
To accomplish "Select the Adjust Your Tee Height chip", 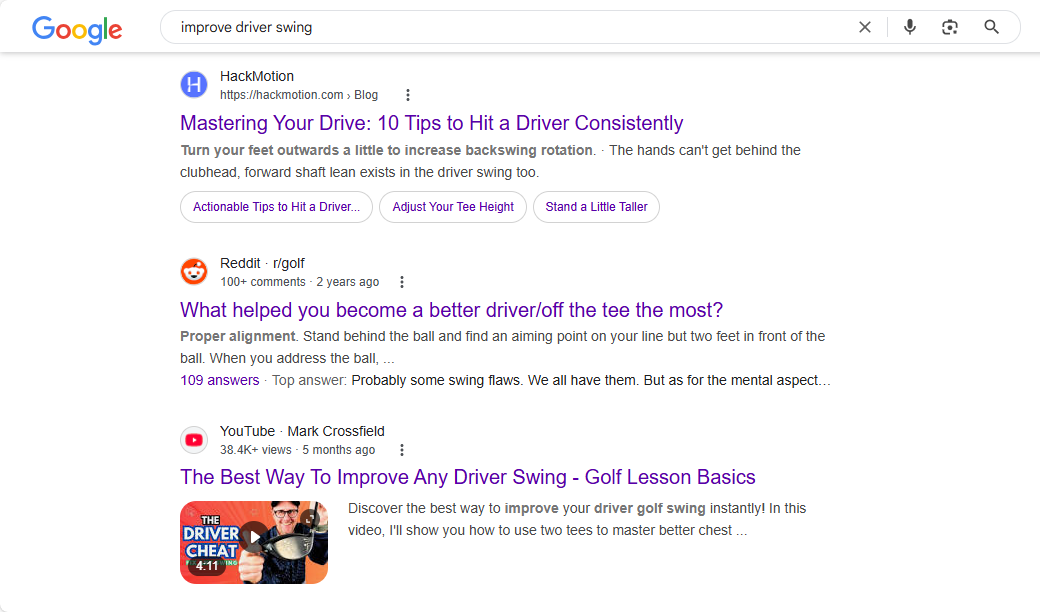I will point(452,207).
